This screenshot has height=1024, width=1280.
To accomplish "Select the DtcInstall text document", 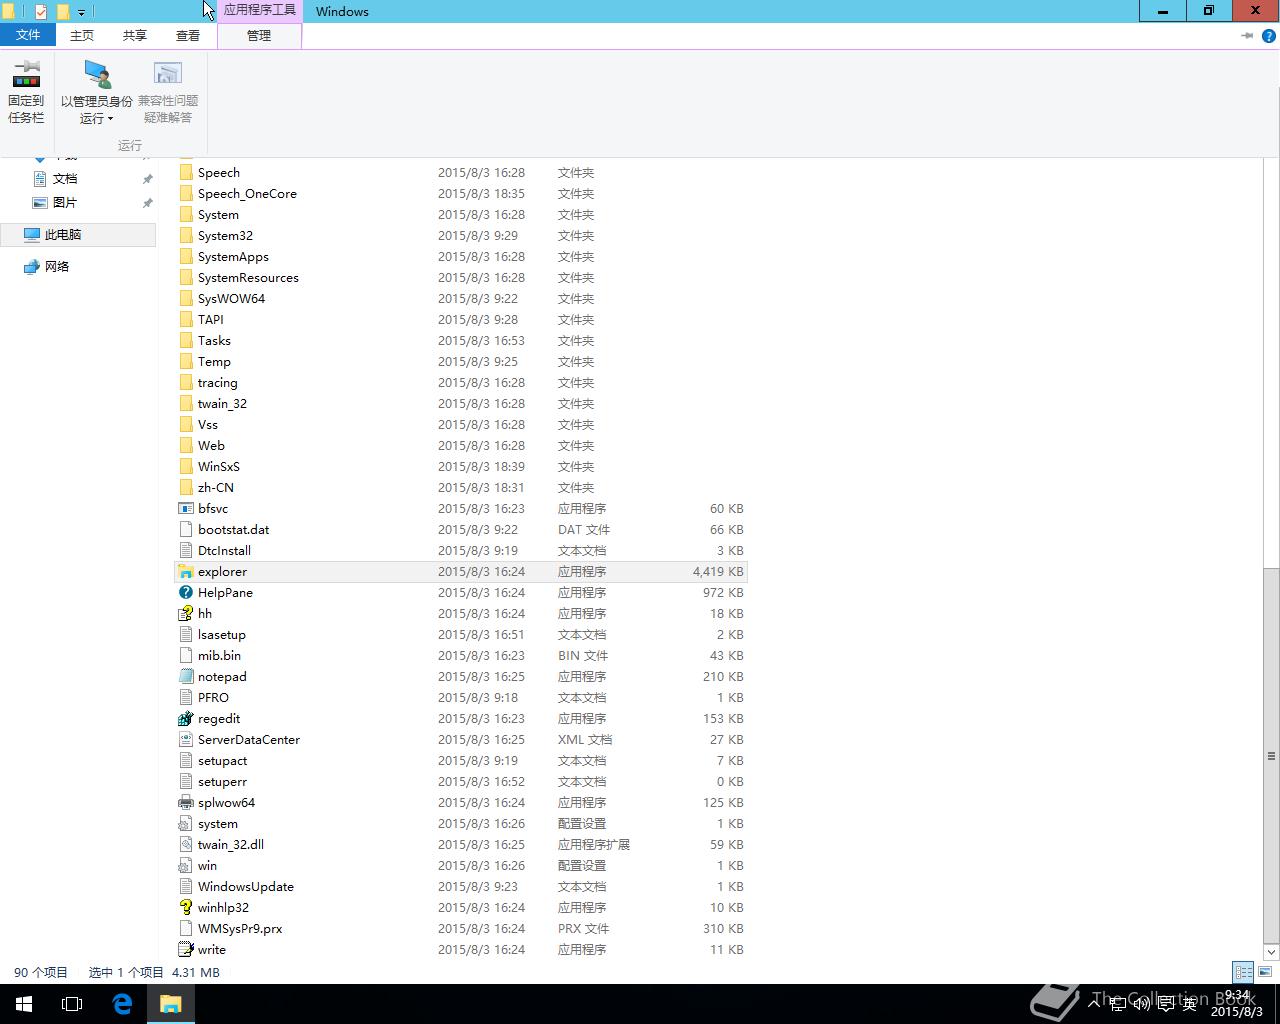I will 460,550.
